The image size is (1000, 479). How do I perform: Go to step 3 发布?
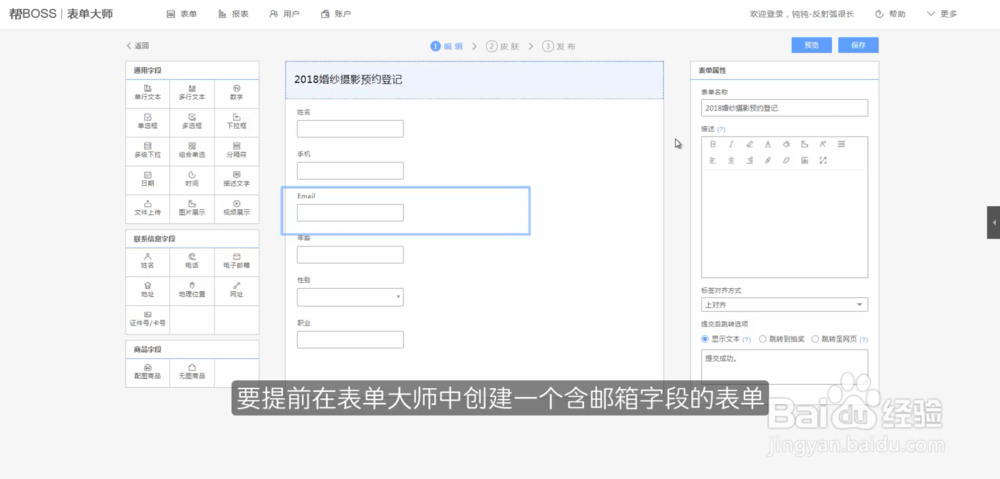(x=559, y=46)
